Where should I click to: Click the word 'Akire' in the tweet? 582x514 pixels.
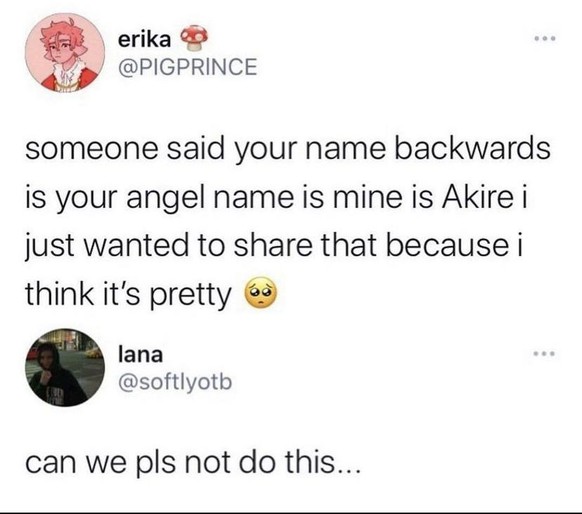click(x=477, y=197)
